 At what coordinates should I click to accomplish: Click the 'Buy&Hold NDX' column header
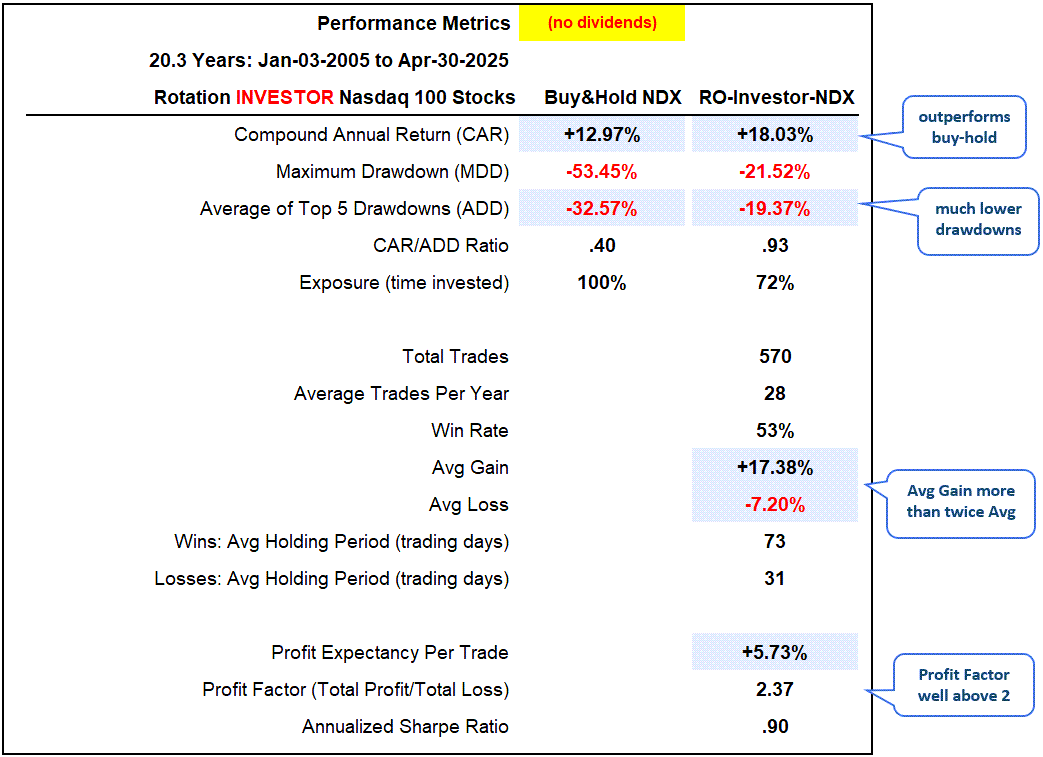tap(613, 98)
